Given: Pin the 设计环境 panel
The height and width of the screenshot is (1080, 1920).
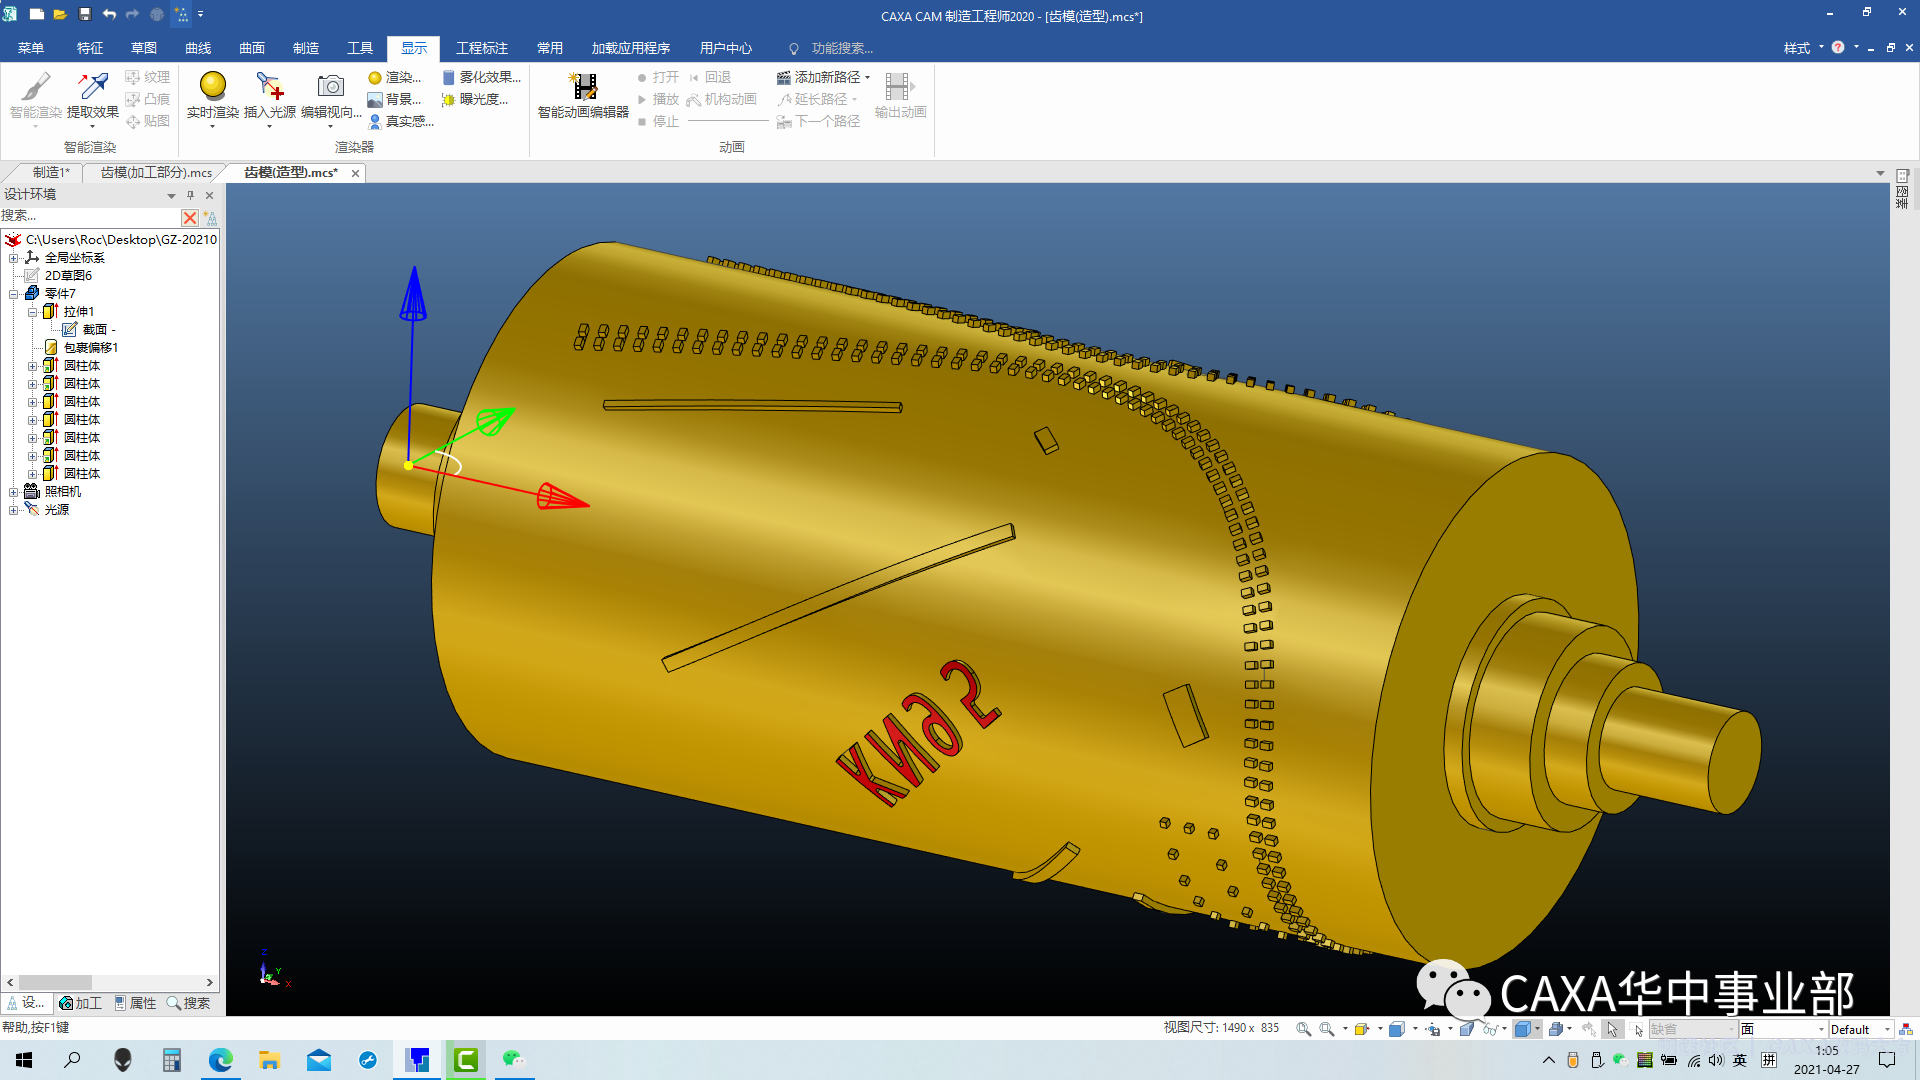Looking at the screenshot, I should tap(190, 195).
